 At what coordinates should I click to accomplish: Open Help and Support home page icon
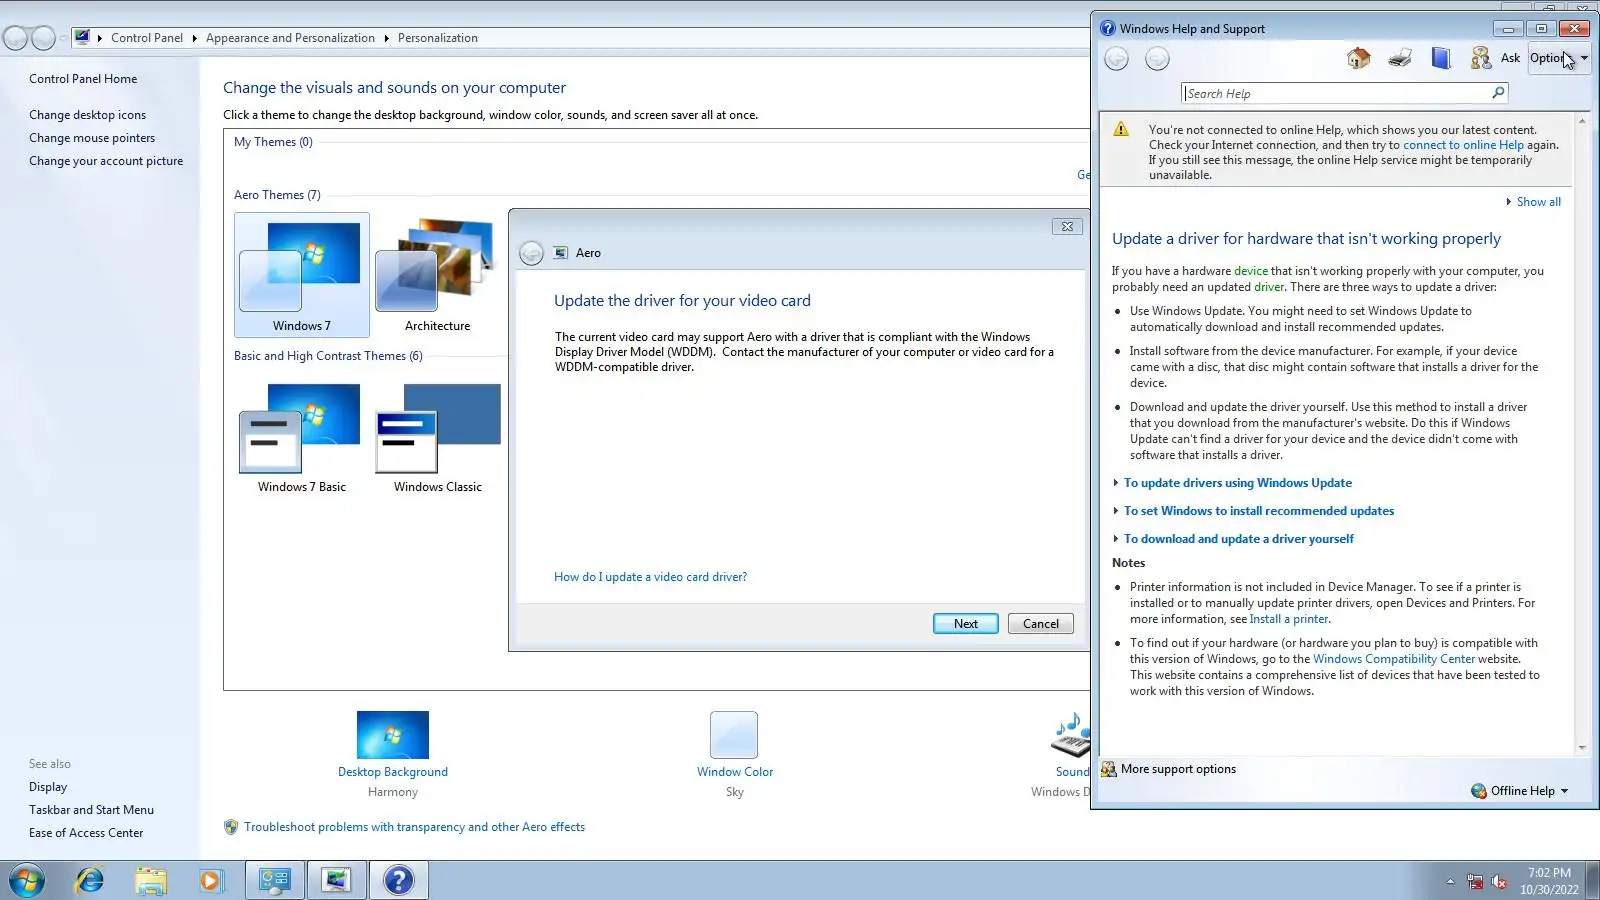1358,58
